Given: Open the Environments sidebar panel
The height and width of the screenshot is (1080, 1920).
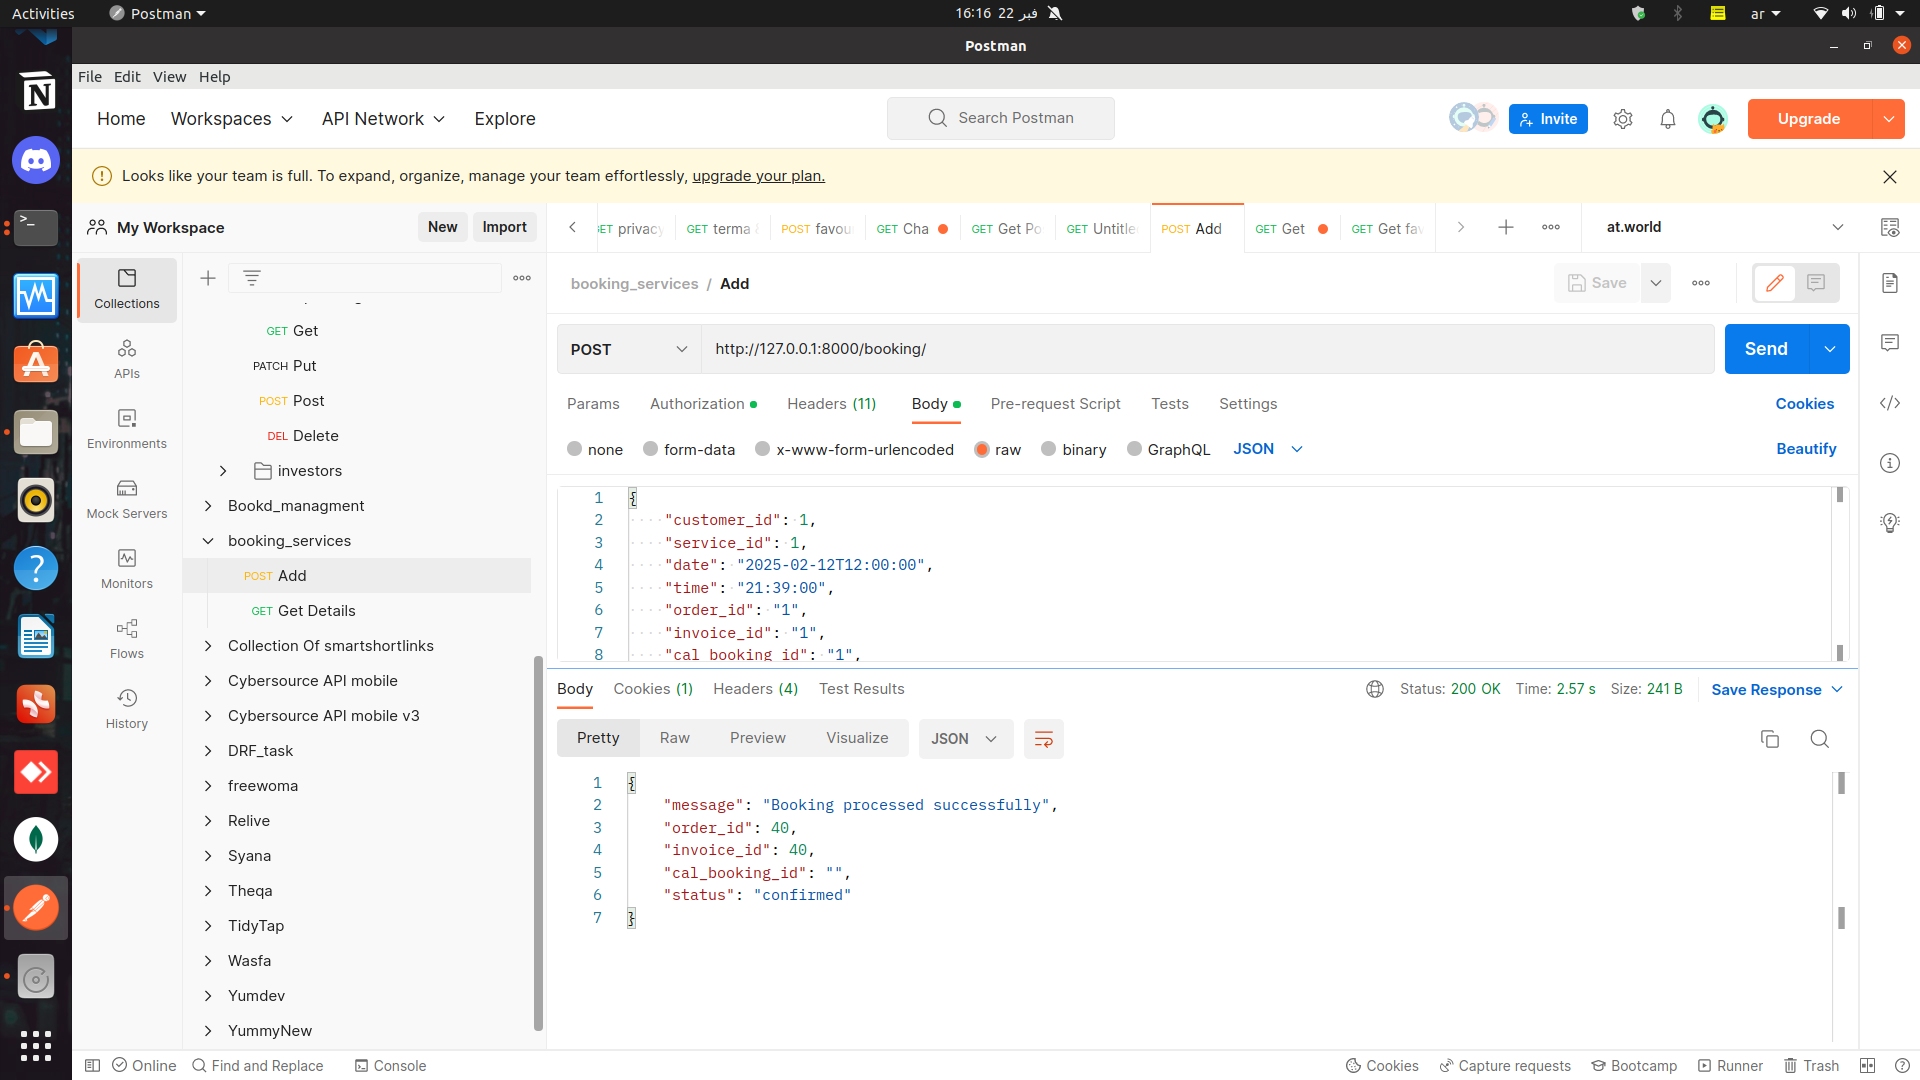Looking at the screenshot, I should point(127,428).
